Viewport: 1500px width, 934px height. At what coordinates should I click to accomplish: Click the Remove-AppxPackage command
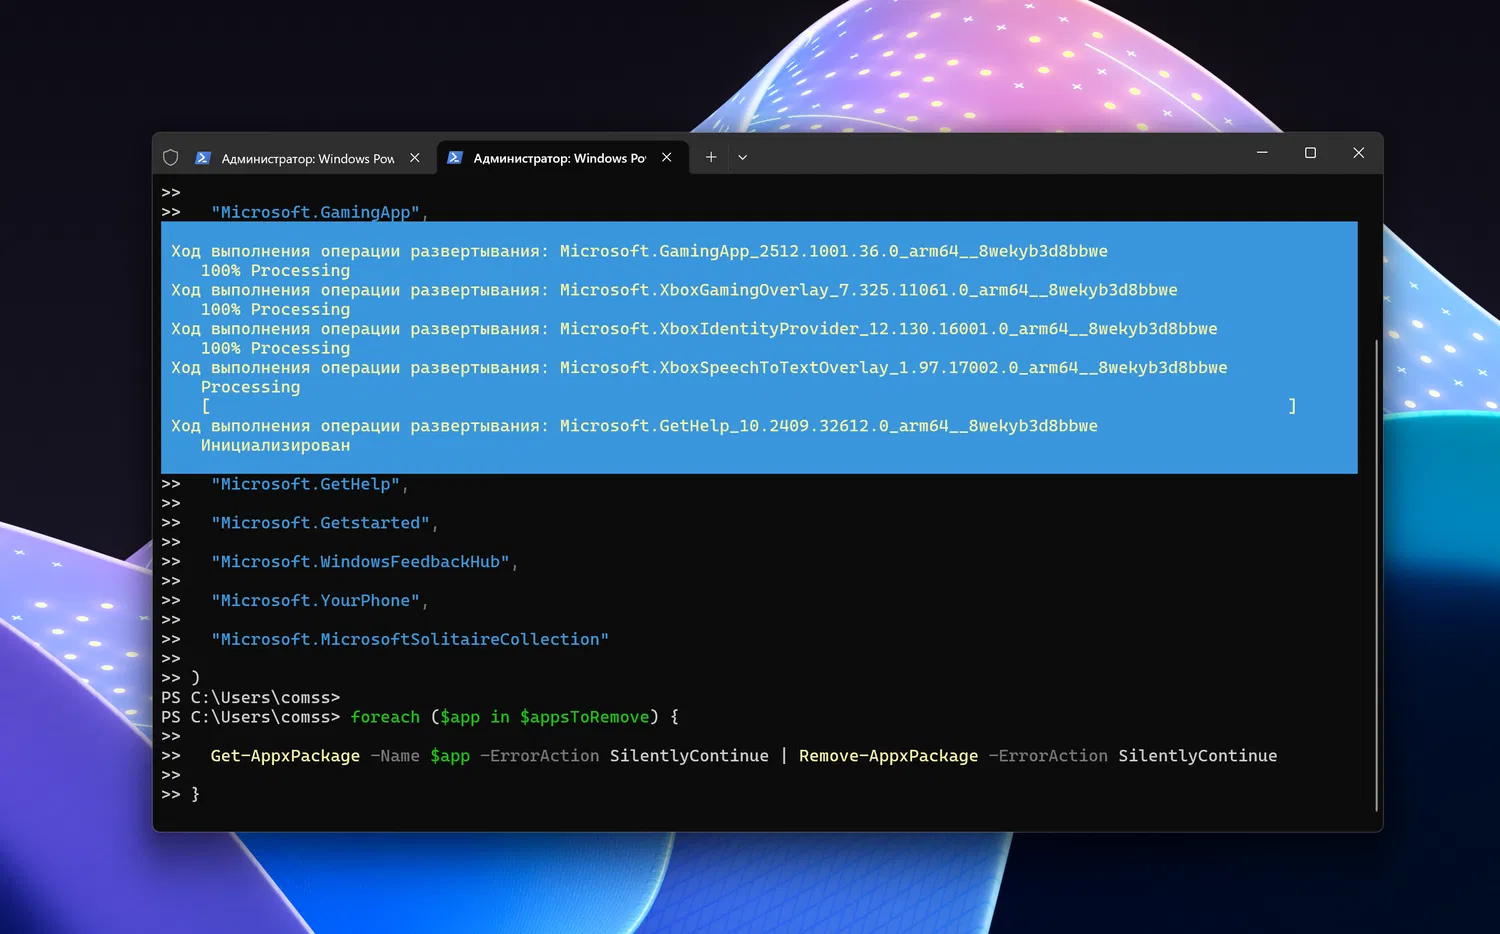[x=888, y=756]
